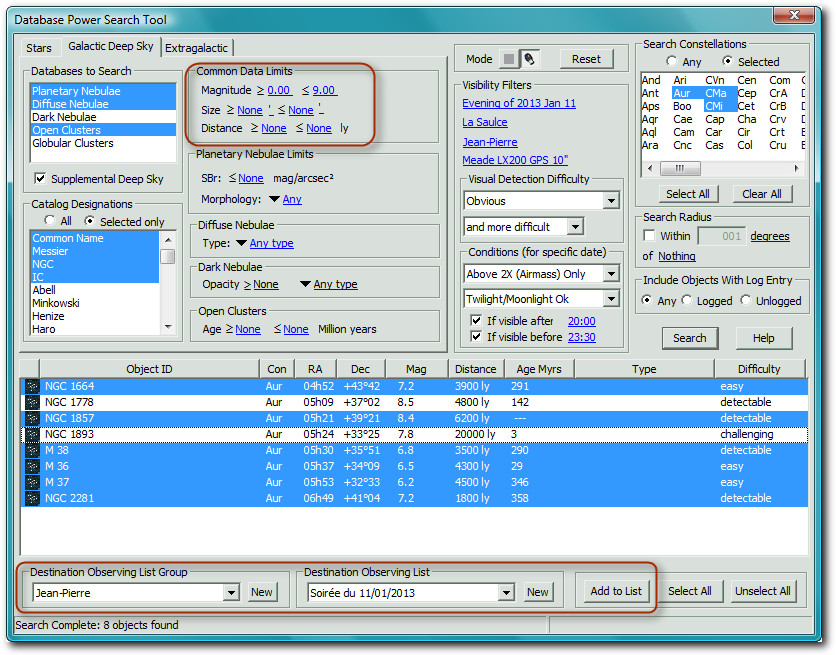Click the object icon beside NGC 1893
Screen dimensions: 836x655
coord(32,434)
